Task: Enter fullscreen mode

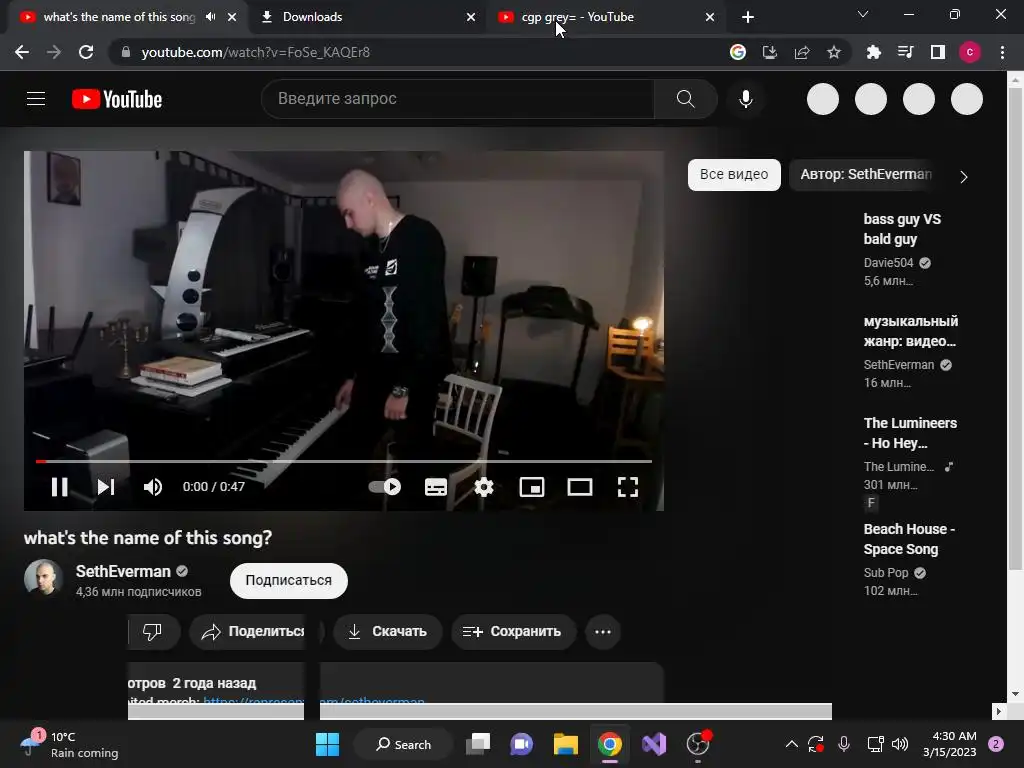Action: pos(628,487)
